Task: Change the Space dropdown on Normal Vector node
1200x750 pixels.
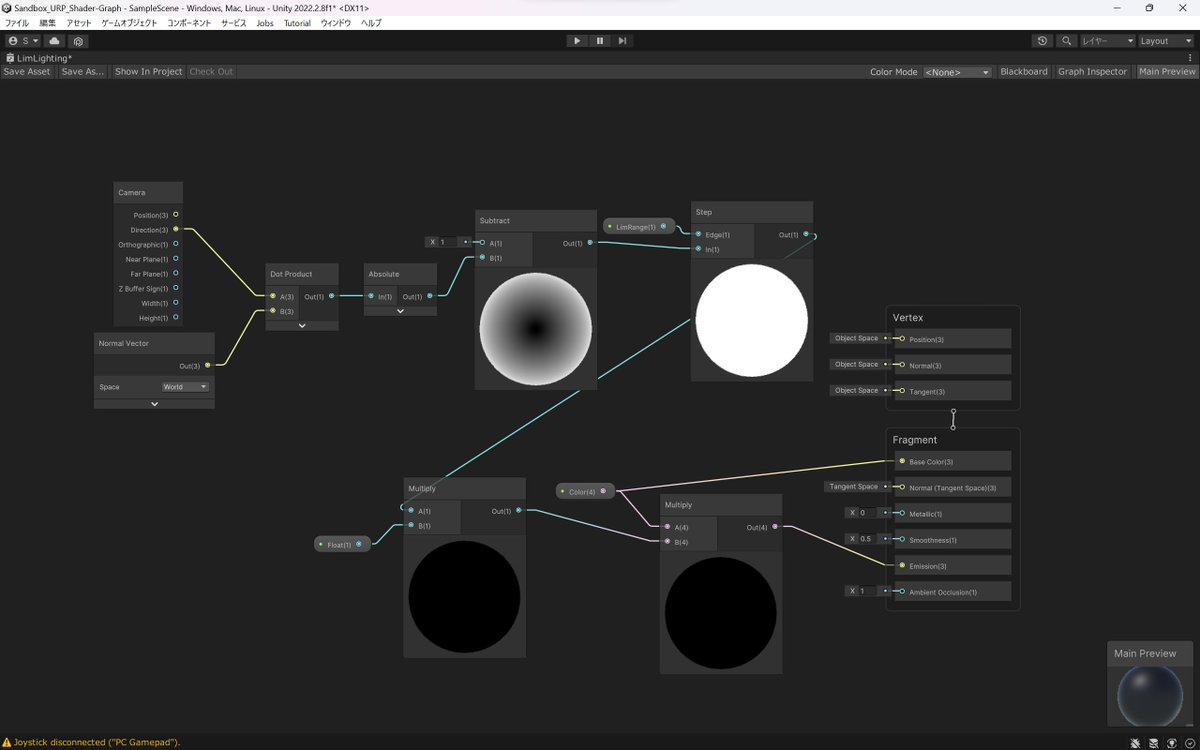Action: click(x=184, y=386)
